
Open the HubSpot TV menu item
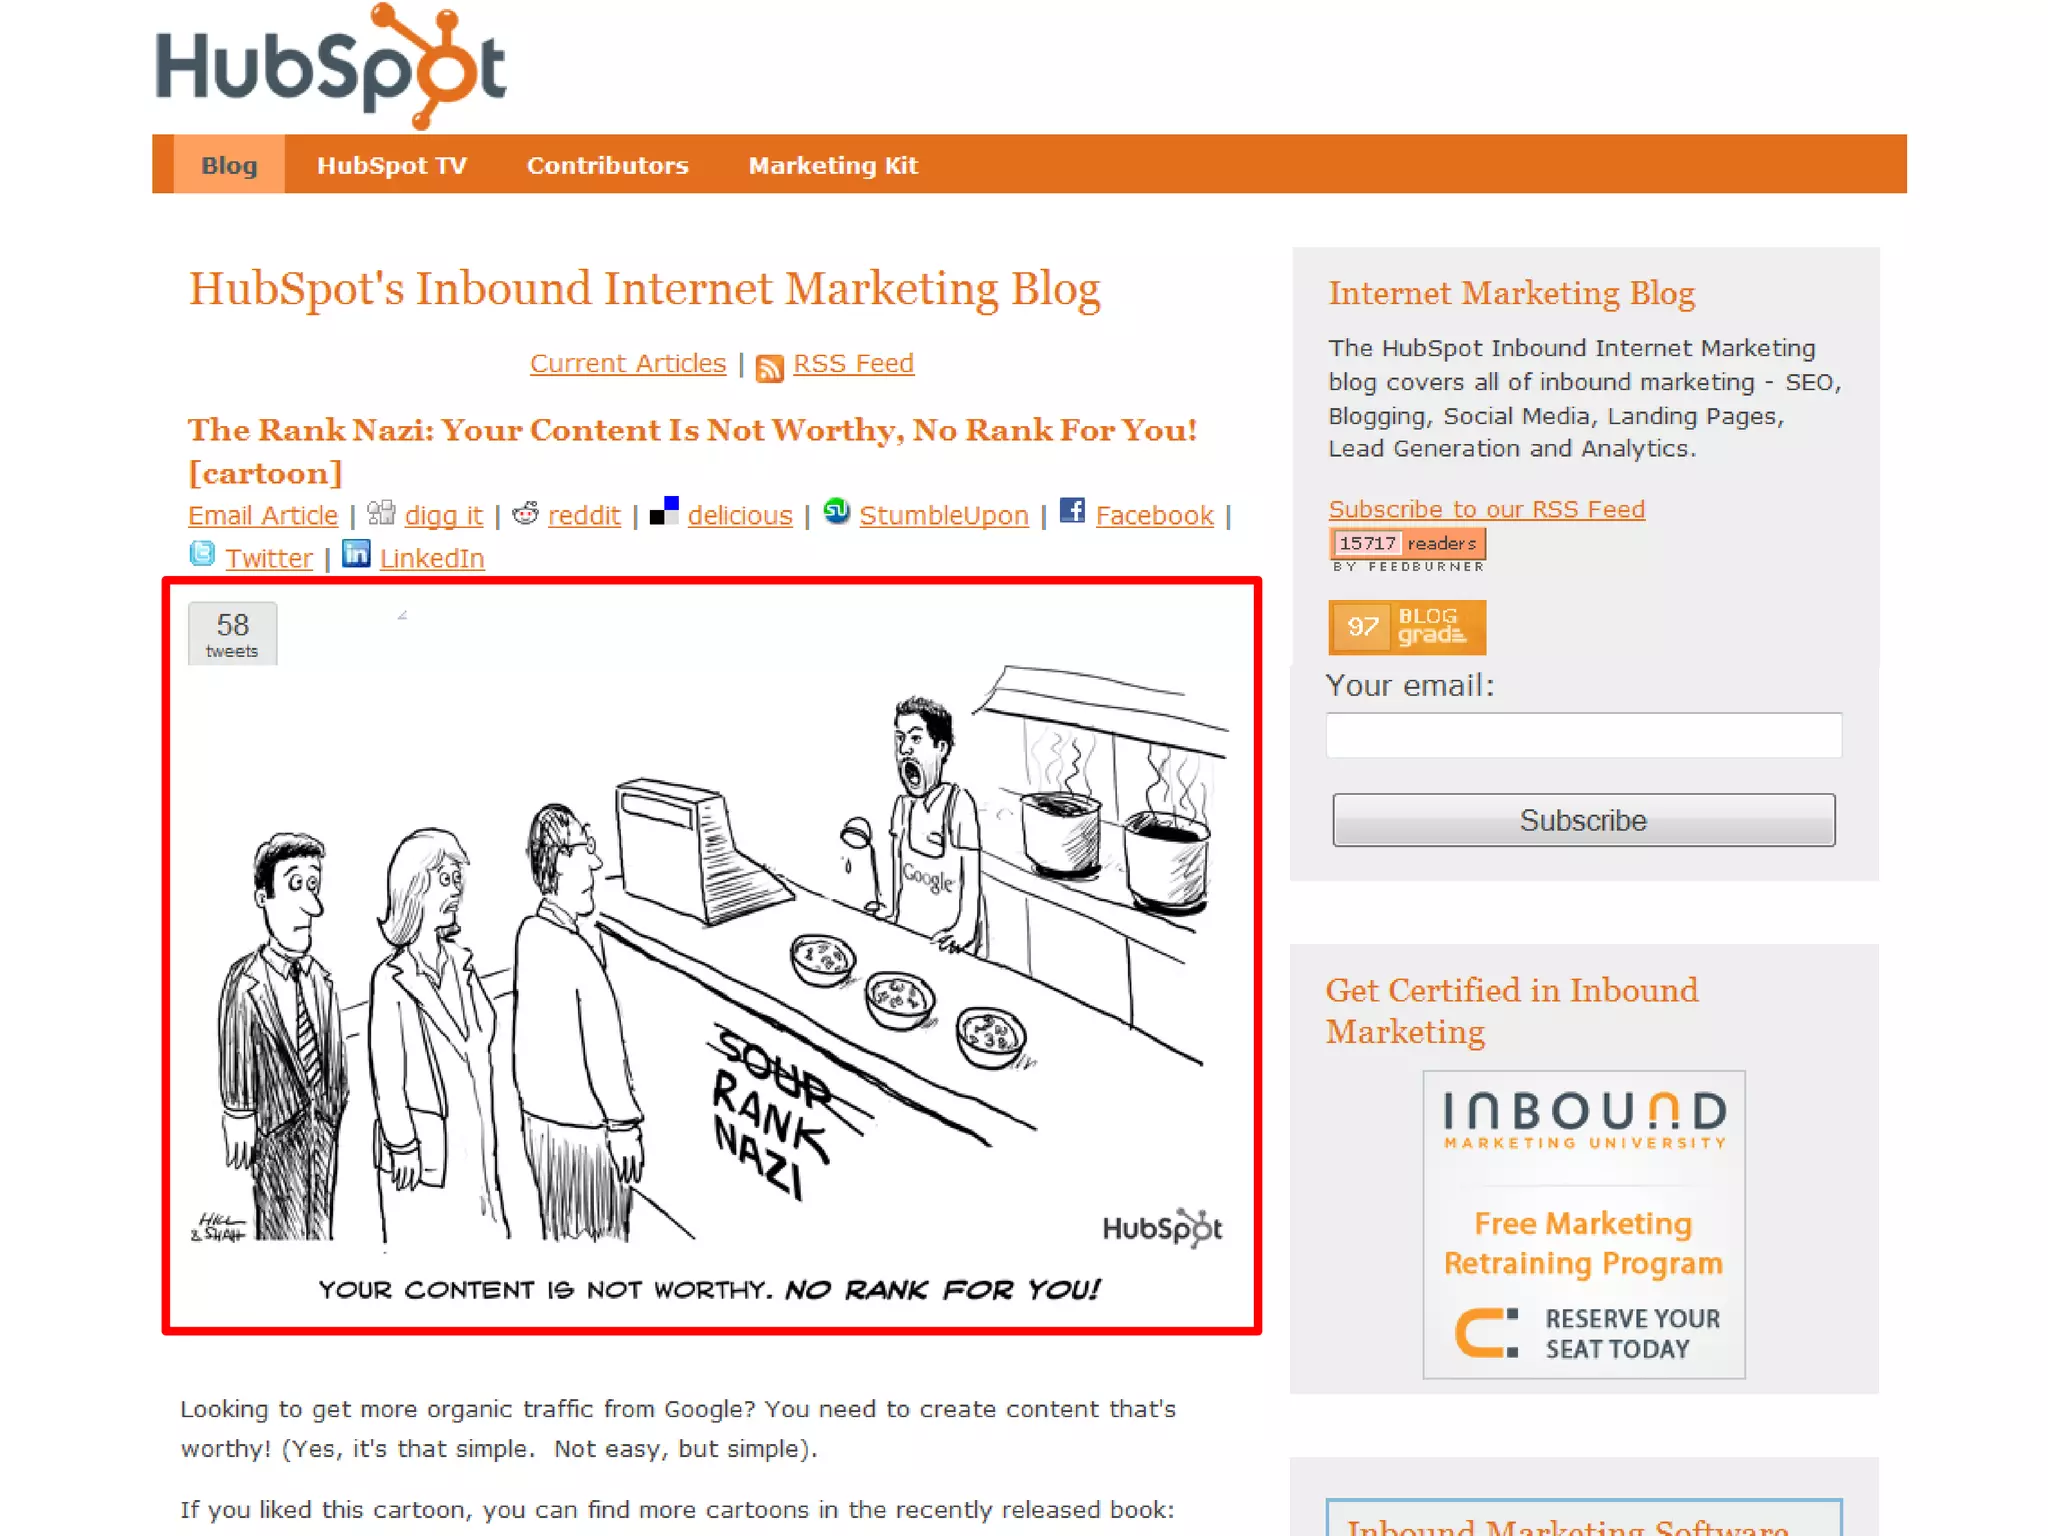point(392,165)
